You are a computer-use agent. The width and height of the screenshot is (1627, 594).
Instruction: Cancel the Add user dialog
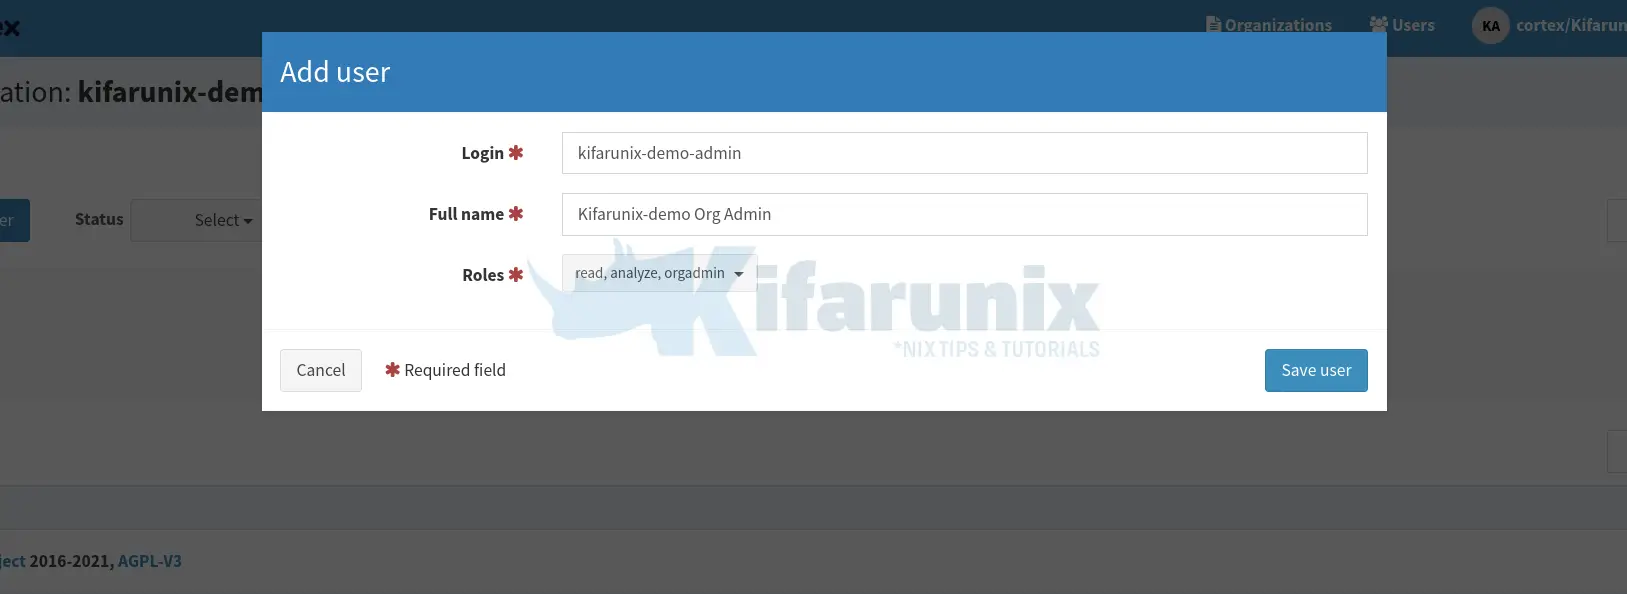[x=321, y=370]
